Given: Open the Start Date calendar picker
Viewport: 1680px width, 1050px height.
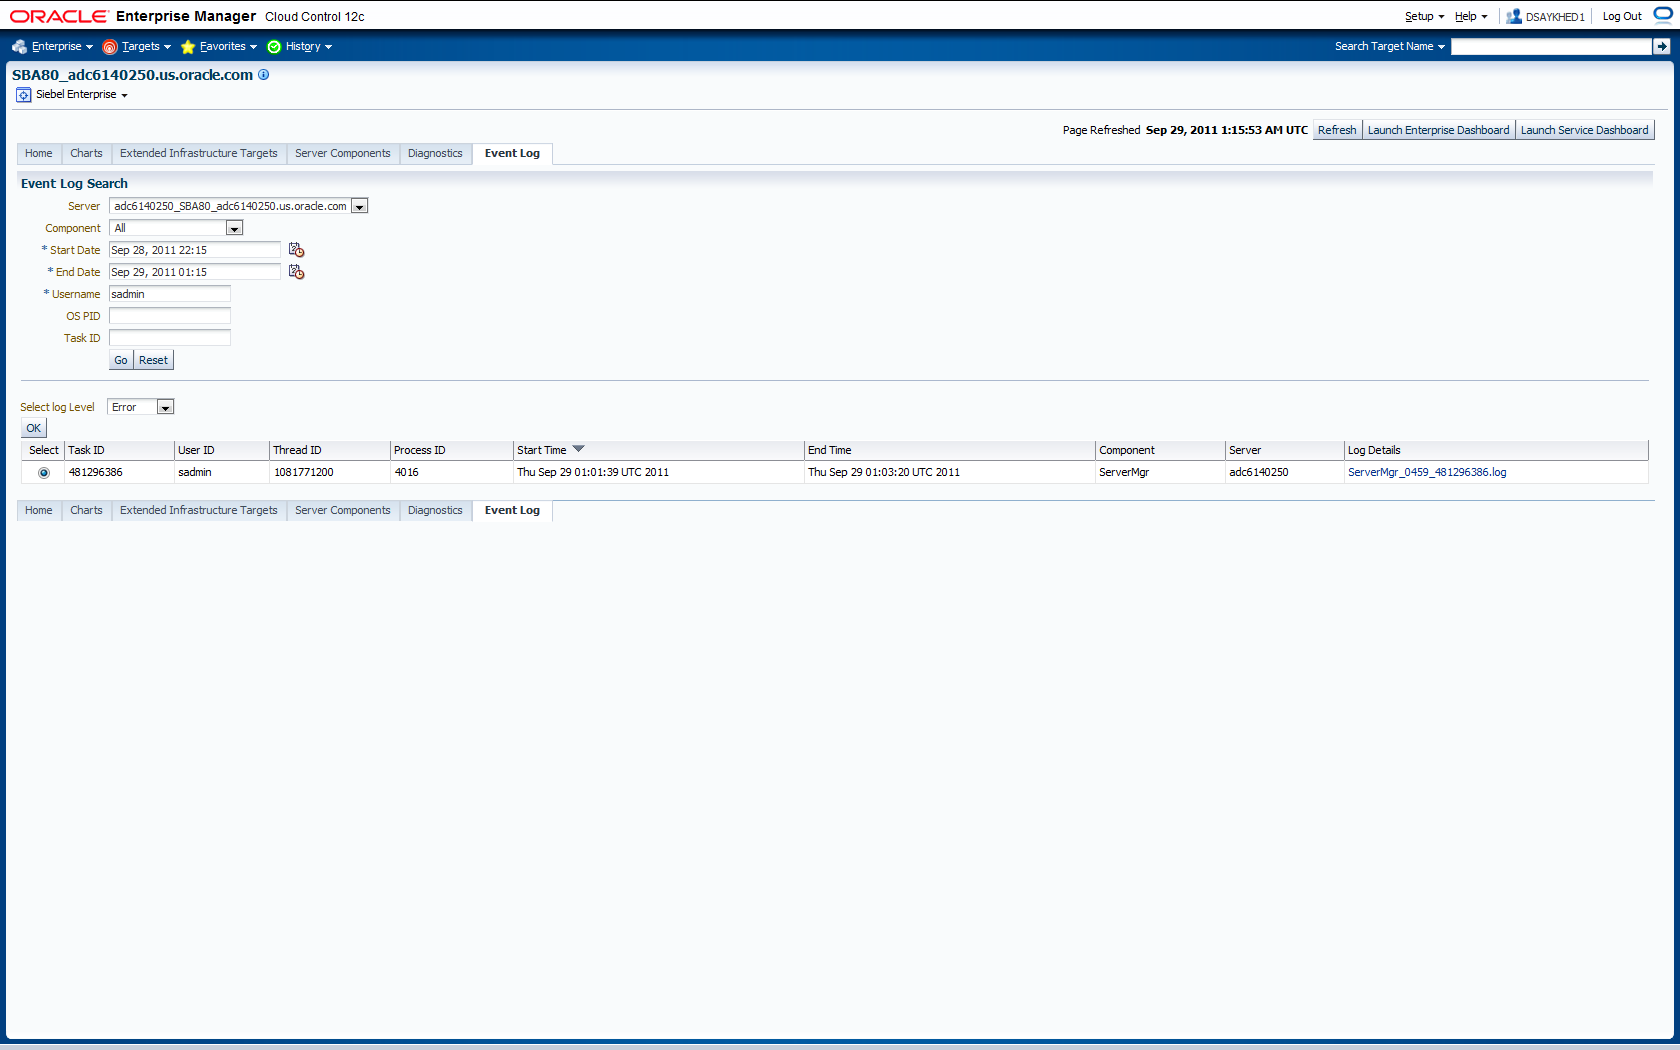Looking at the screenshot, I should coord(296,250).
